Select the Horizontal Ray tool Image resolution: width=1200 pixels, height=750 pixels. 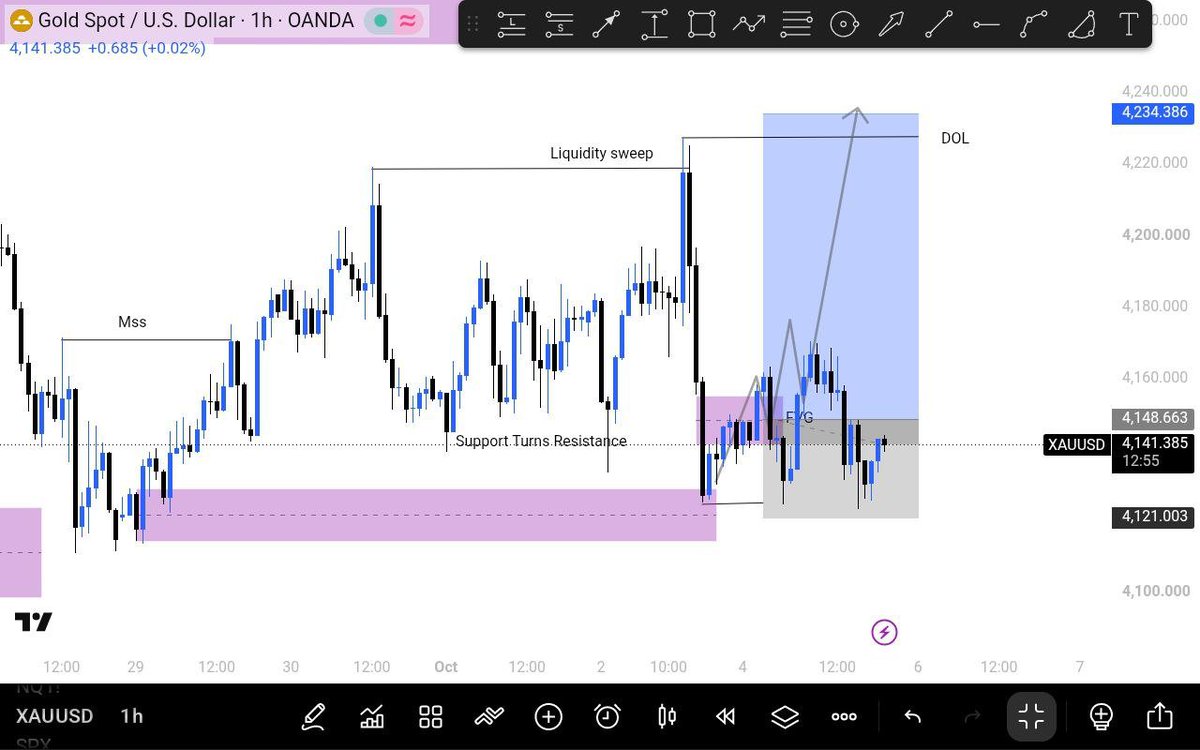[986, 24]
